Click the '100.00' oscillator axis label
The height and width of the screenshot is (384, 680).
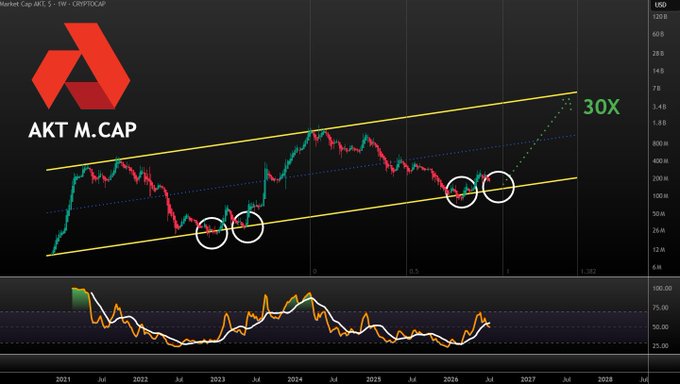click(662, 288)
